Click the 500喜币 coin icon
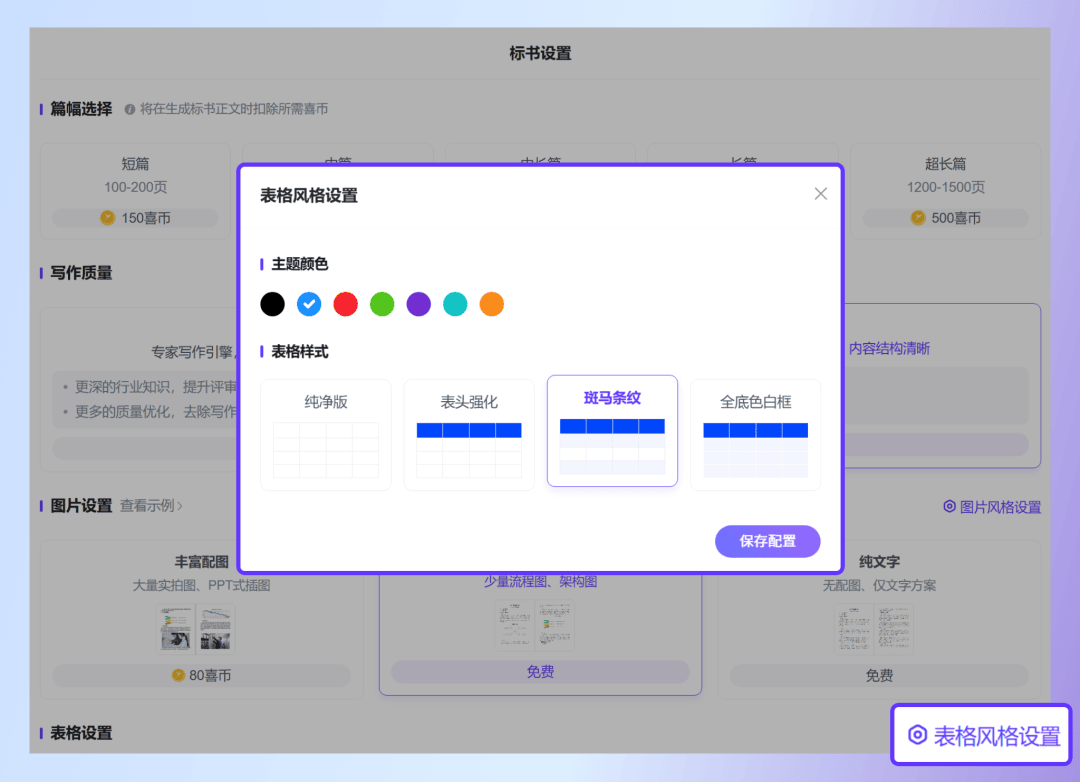 click(x=917, y=218)
